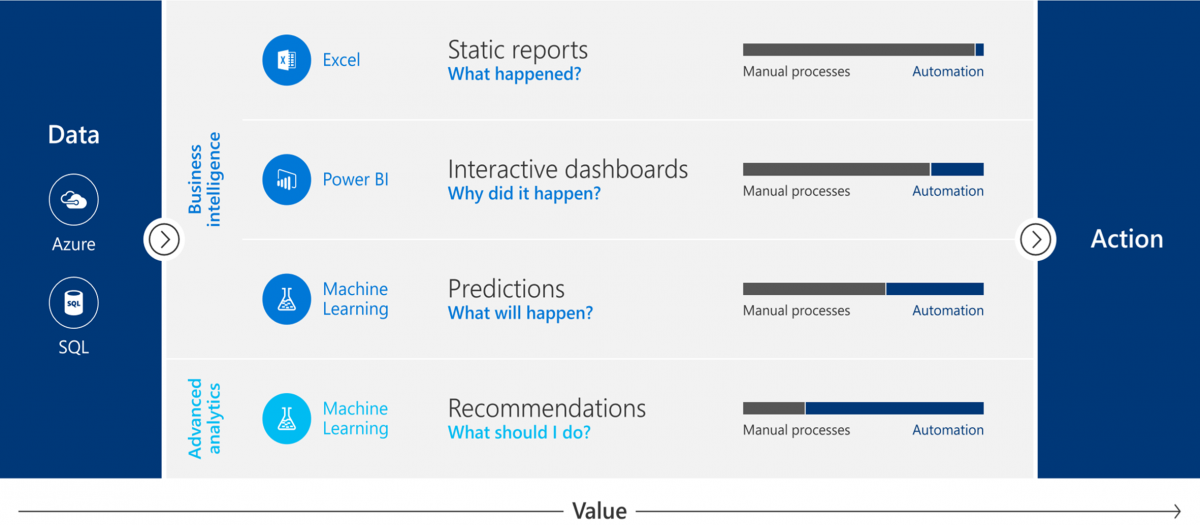Image resolution: width=1200 pixels, height=525 pixels.
Task: Click 'What should I do?' link
Action: click(519, 433)
